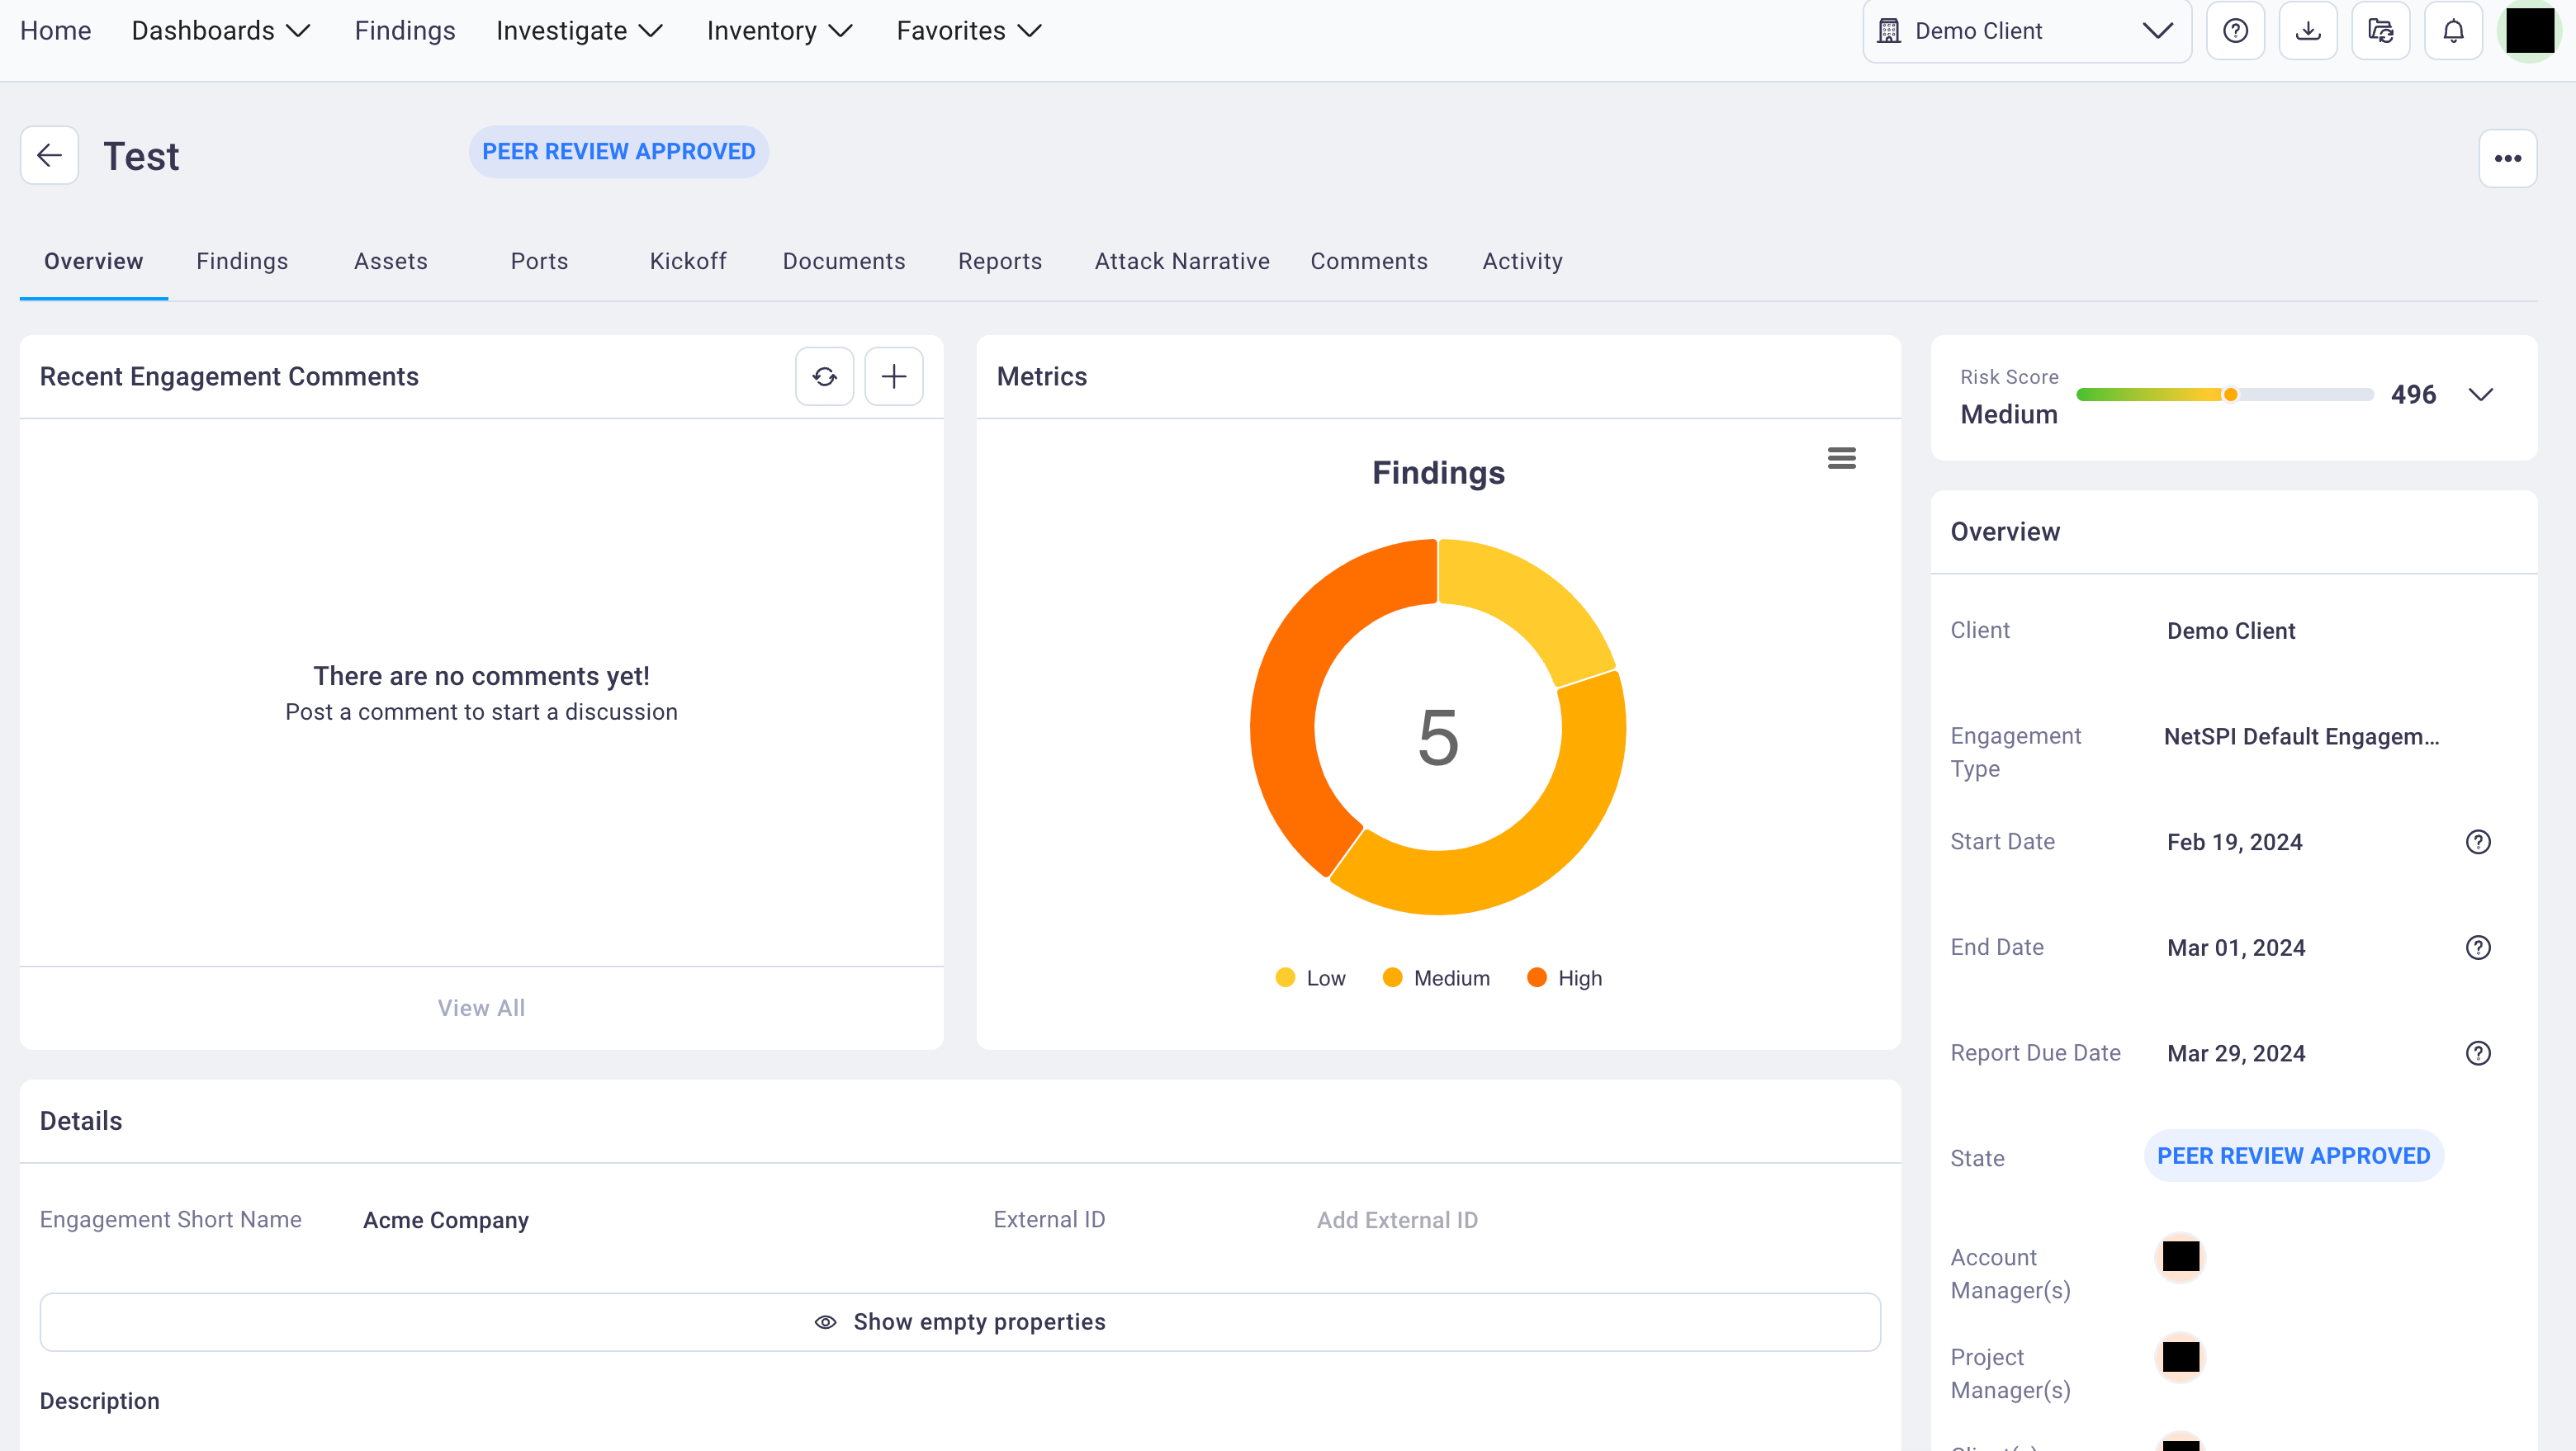Show help for End Date
Screen dimensions: 2576x1451
[x=2477, y=947]
